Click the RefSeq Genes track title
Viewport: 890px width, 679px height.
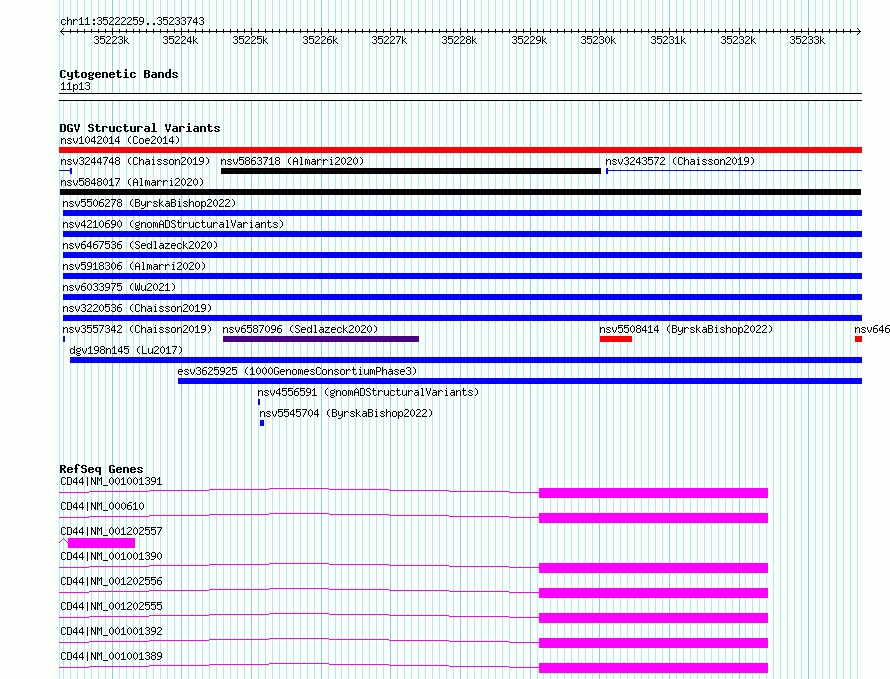pyautogui.click(x=102, y=469)
